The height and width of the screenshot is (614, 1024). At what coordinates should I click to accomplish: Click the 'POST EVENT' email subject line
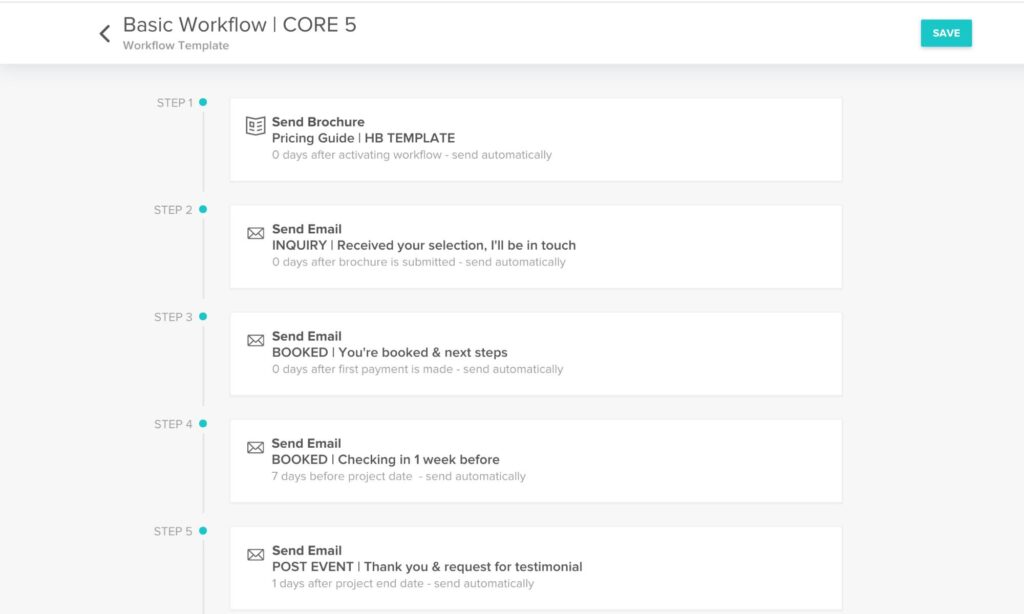[427, 566]
